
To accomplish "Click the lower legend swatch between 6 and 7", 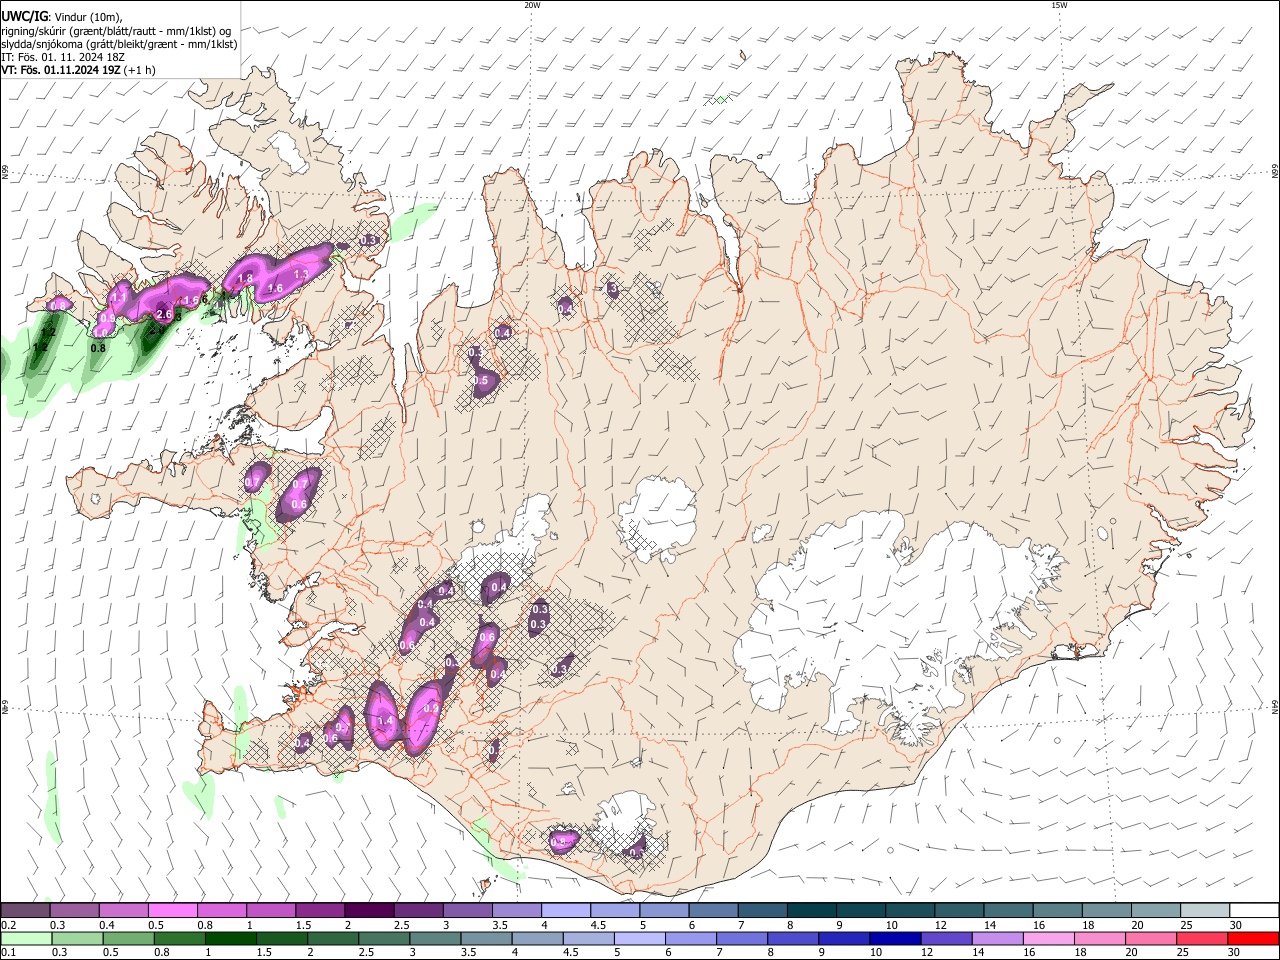I will pyautogui.click(x=689, y=939).
